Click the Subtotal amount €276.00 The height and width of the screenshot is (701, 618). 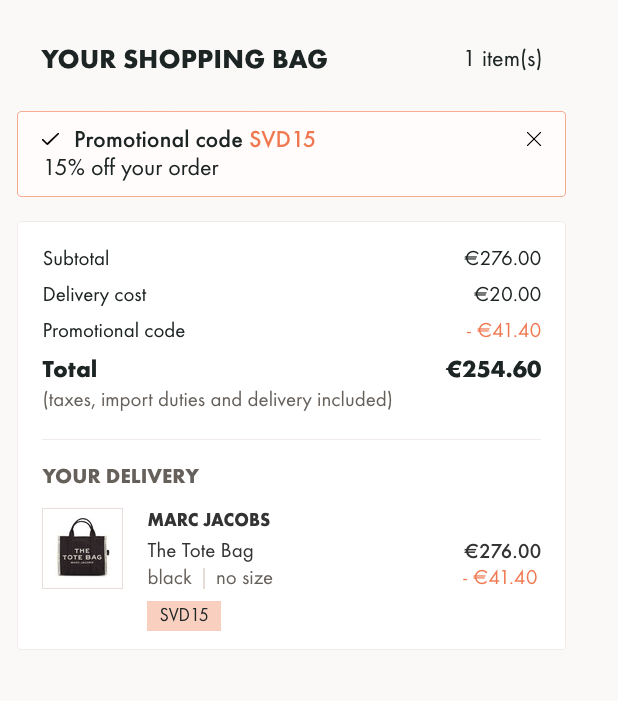pos(503,258)
